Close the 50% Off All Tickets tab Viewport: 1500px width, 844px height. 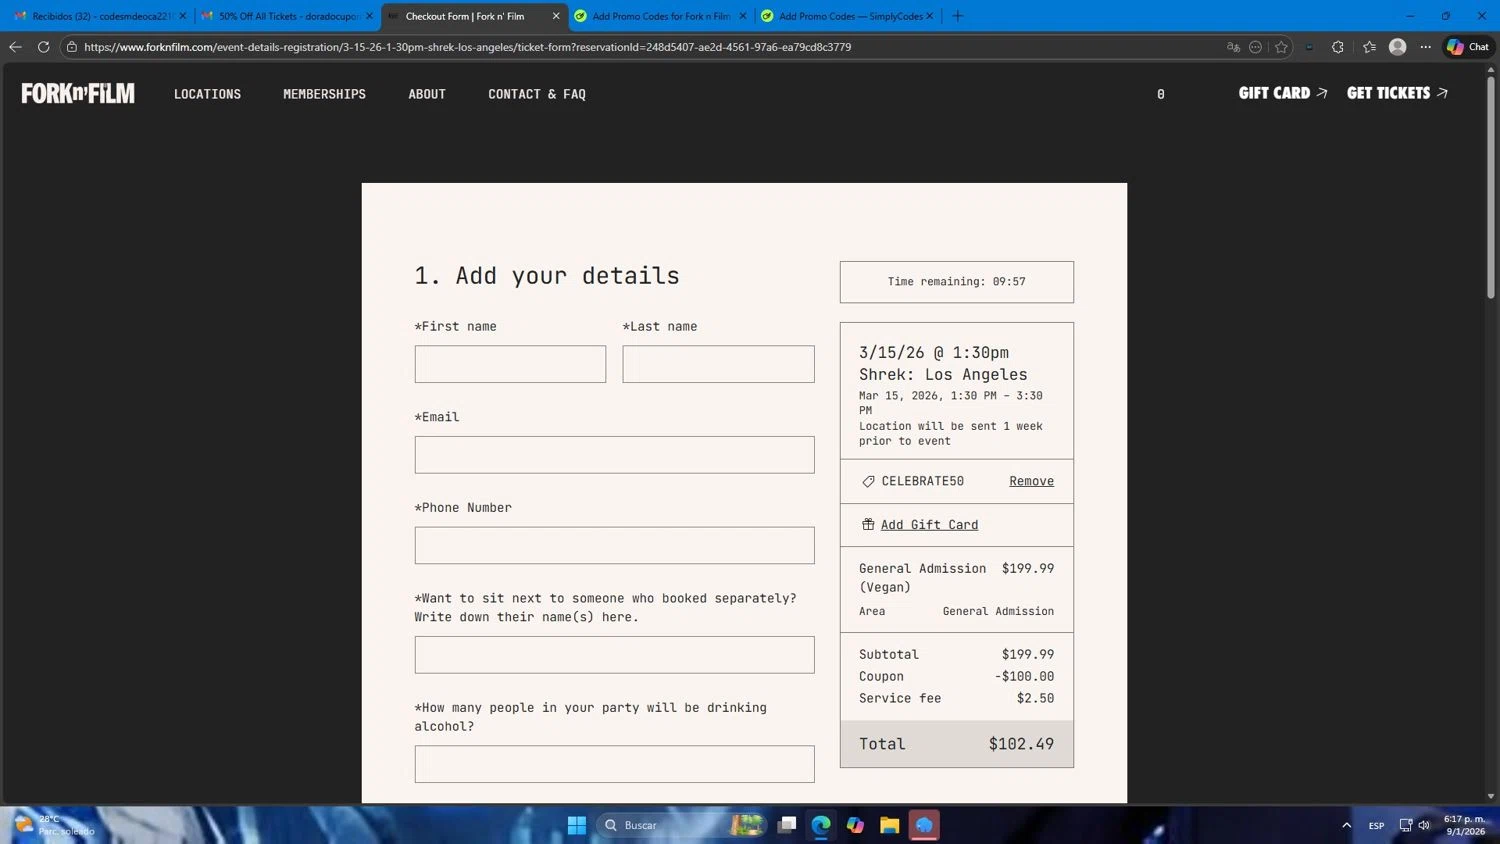point(369,16)
